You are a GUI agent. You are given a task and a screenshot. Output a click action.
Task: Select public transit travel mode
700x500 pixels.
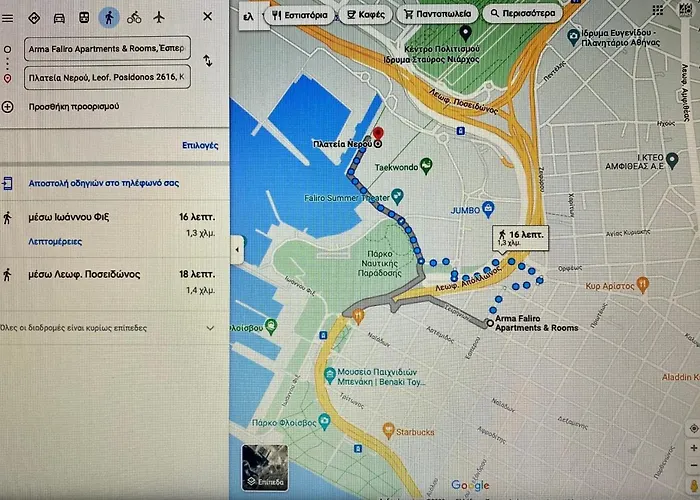click(84, 17)
